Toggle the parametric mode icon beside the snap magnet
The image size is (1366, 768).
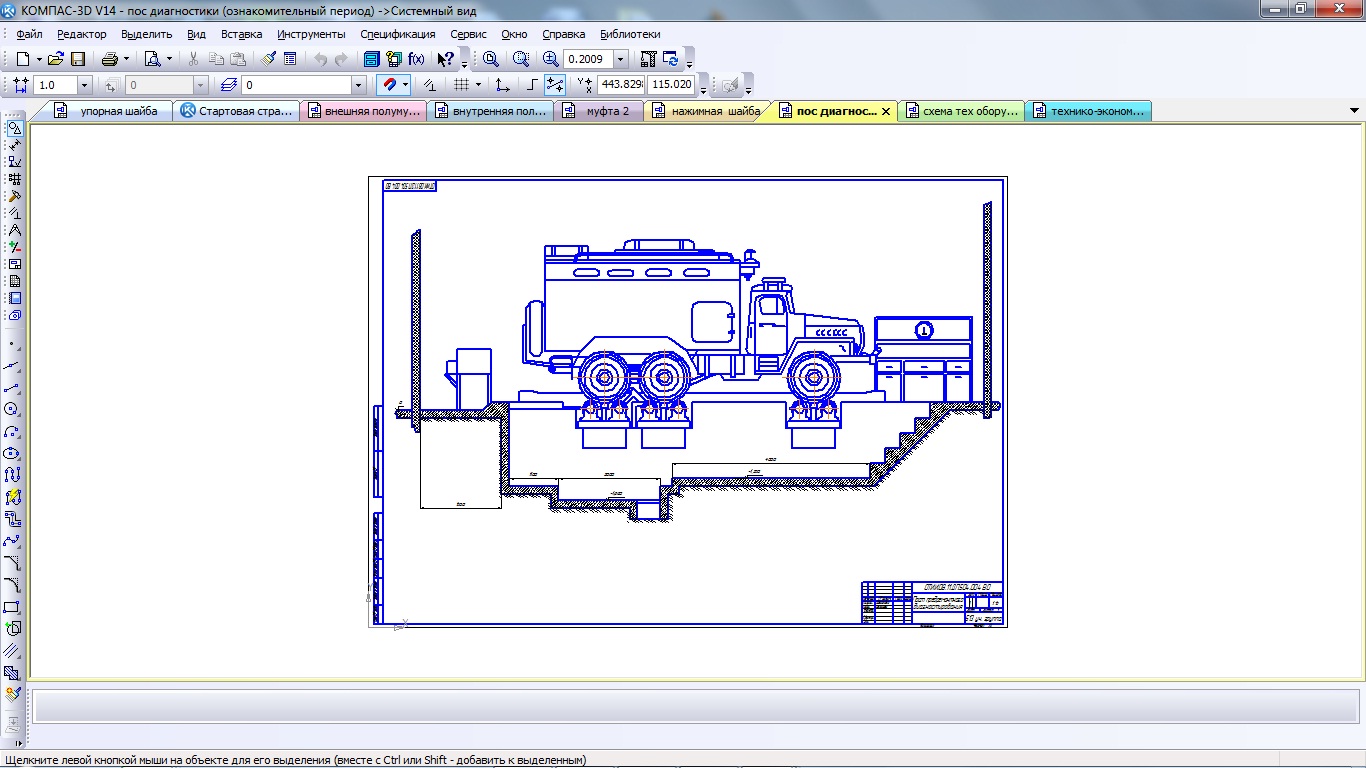[430, 85]
